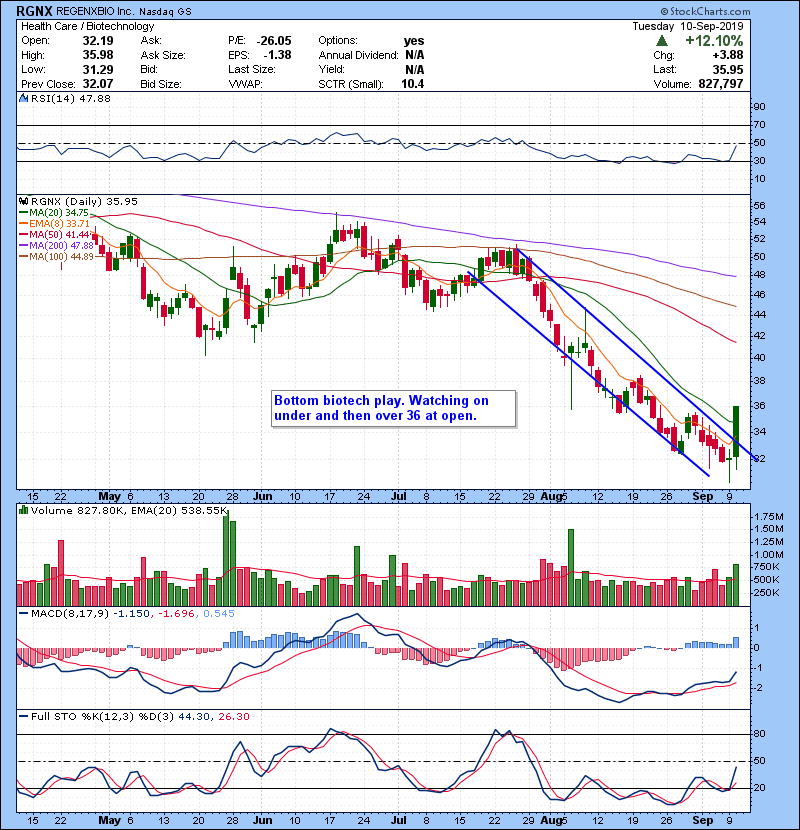Select the MACD signal value -1.696
Viewport: 800px width, 830px height.
[176, 614]
